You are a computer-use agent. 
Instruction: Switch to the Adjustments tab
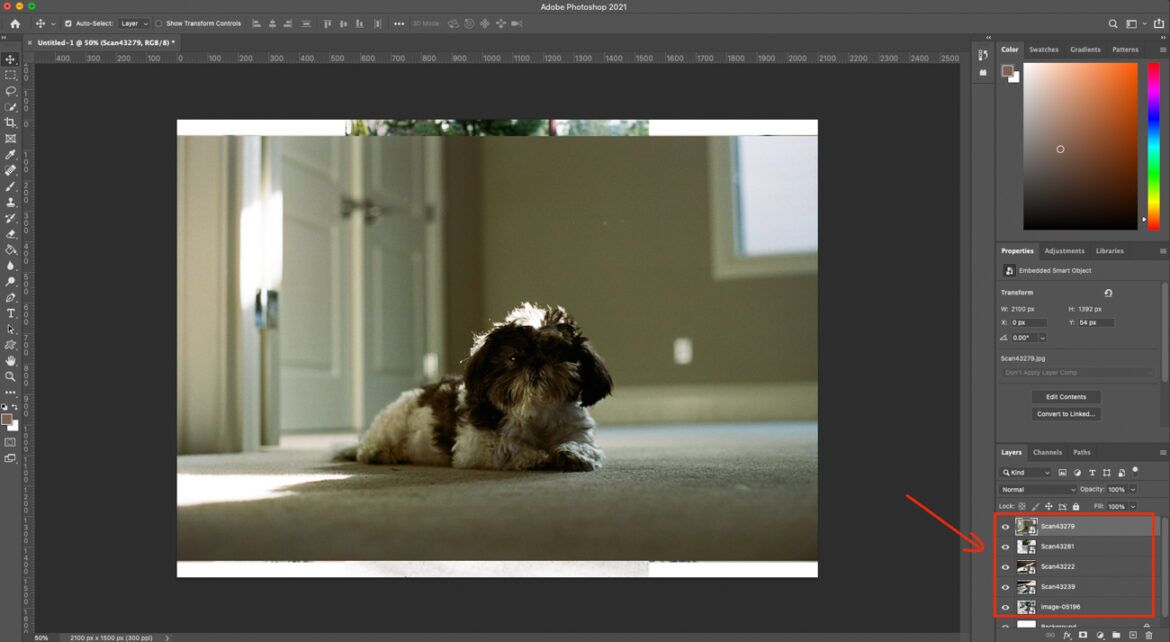tap(1064, 251)
